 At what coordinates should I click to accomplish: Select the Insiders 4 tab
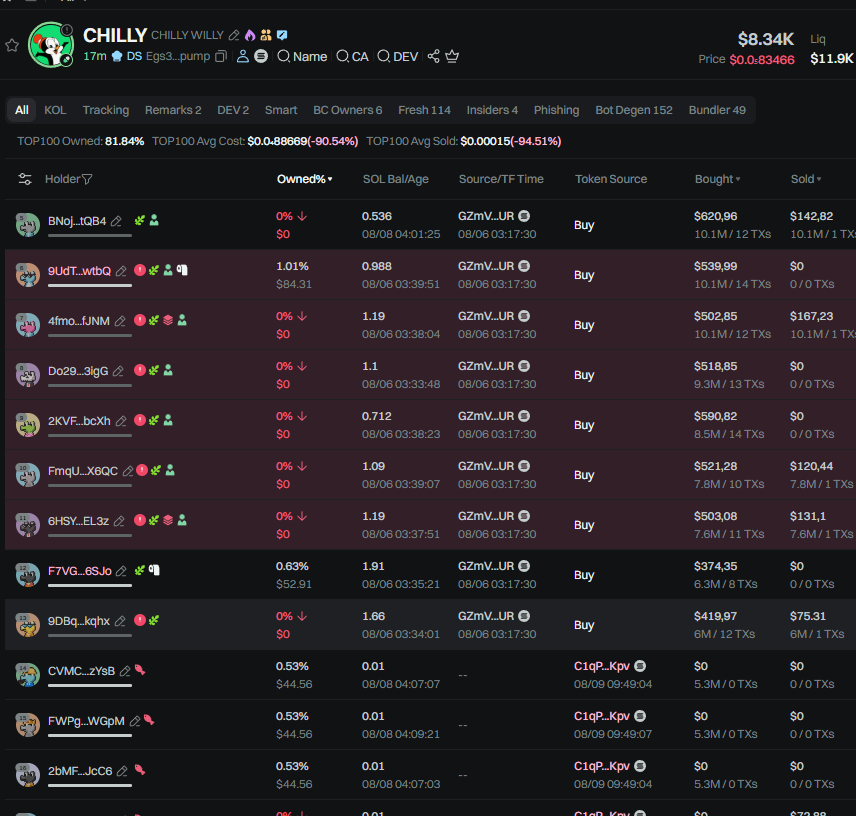click(492, 110)
